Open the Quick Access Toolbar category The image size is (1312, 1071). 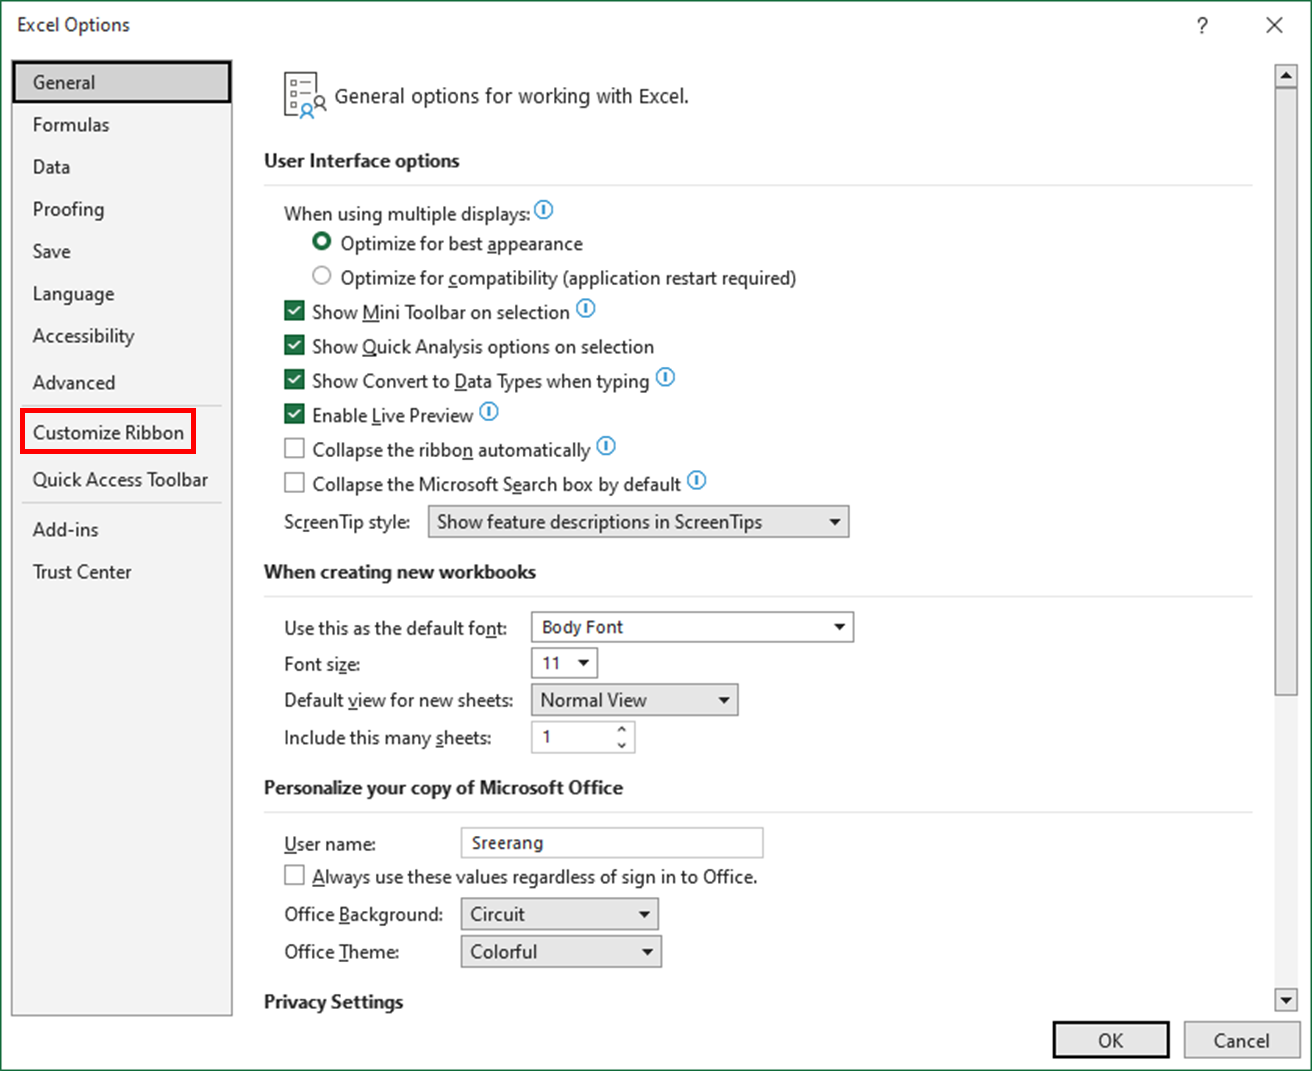tap(122, 480)
